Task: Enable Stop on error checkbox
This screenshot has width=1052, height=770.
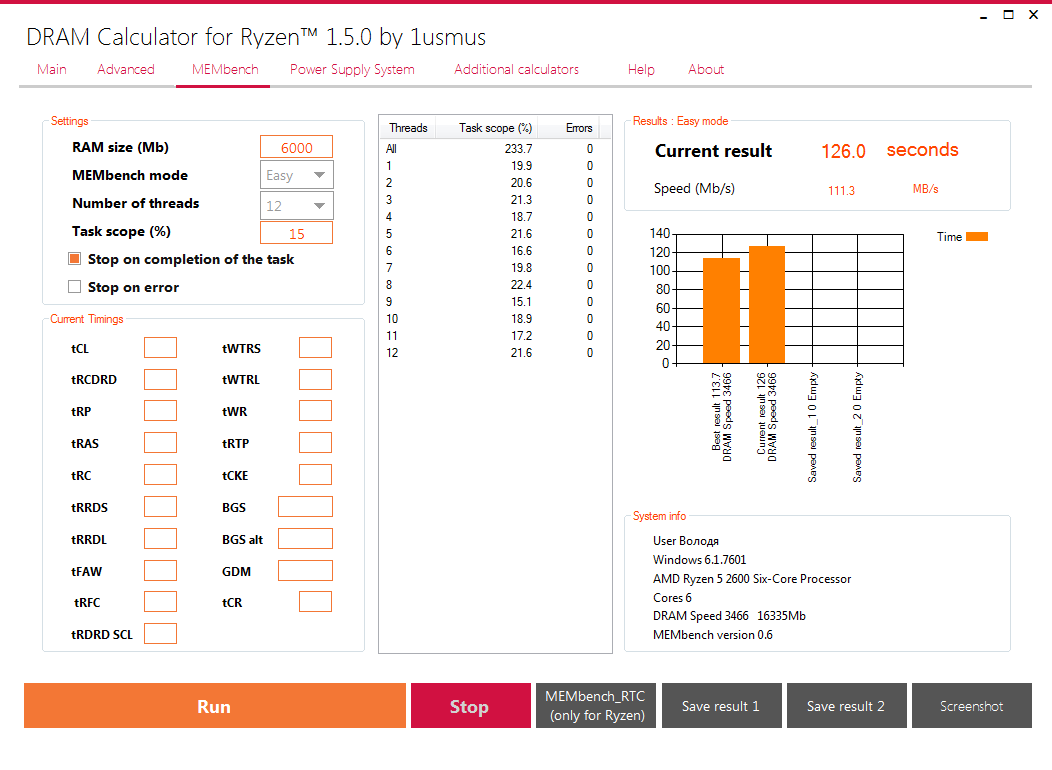Action: (x=74, y=287)
